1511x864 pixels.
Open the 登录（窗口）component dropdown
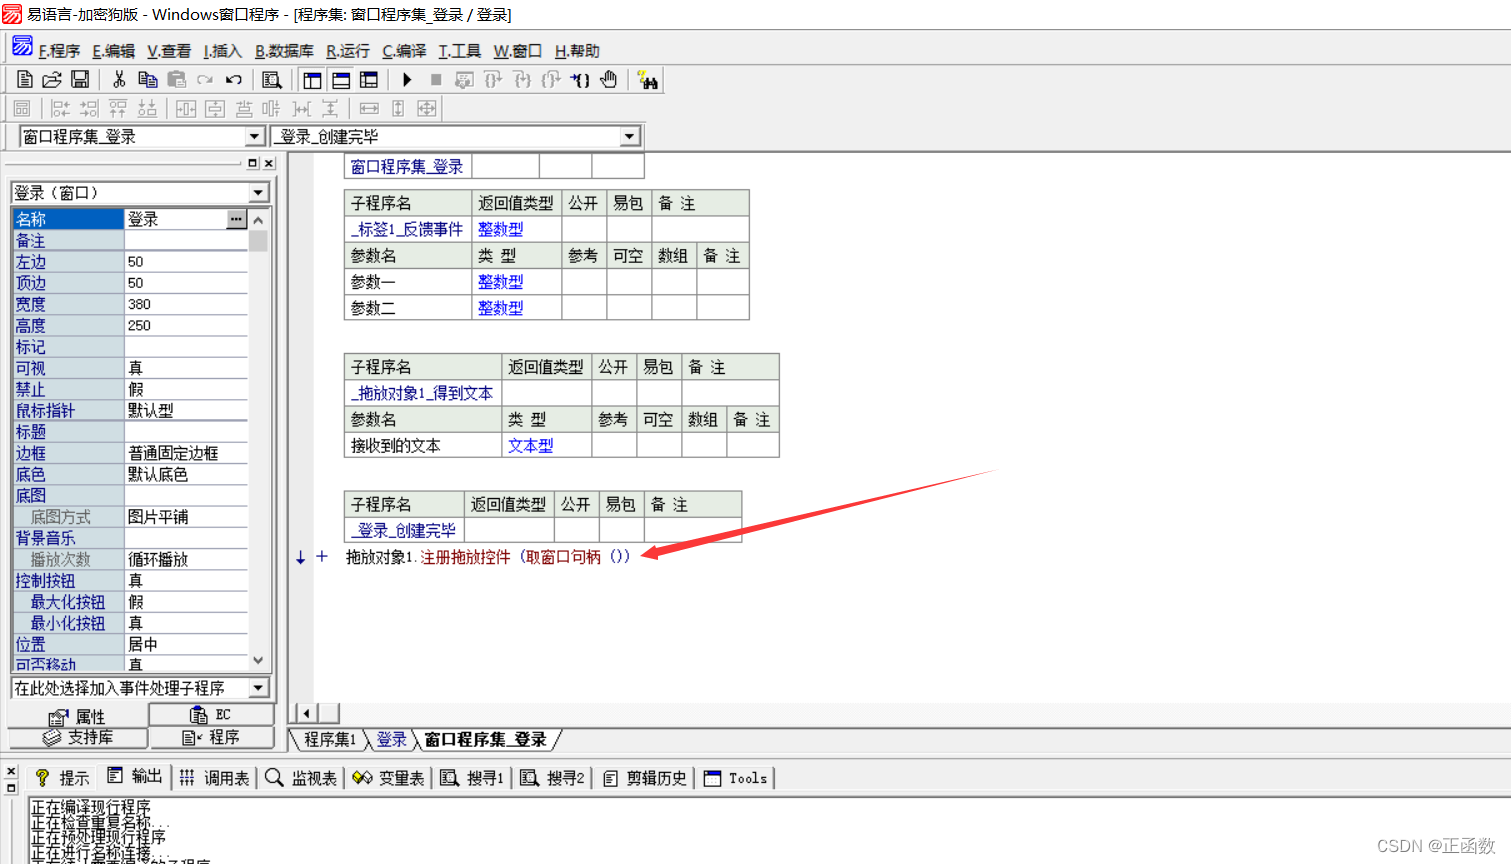(258, 192)
